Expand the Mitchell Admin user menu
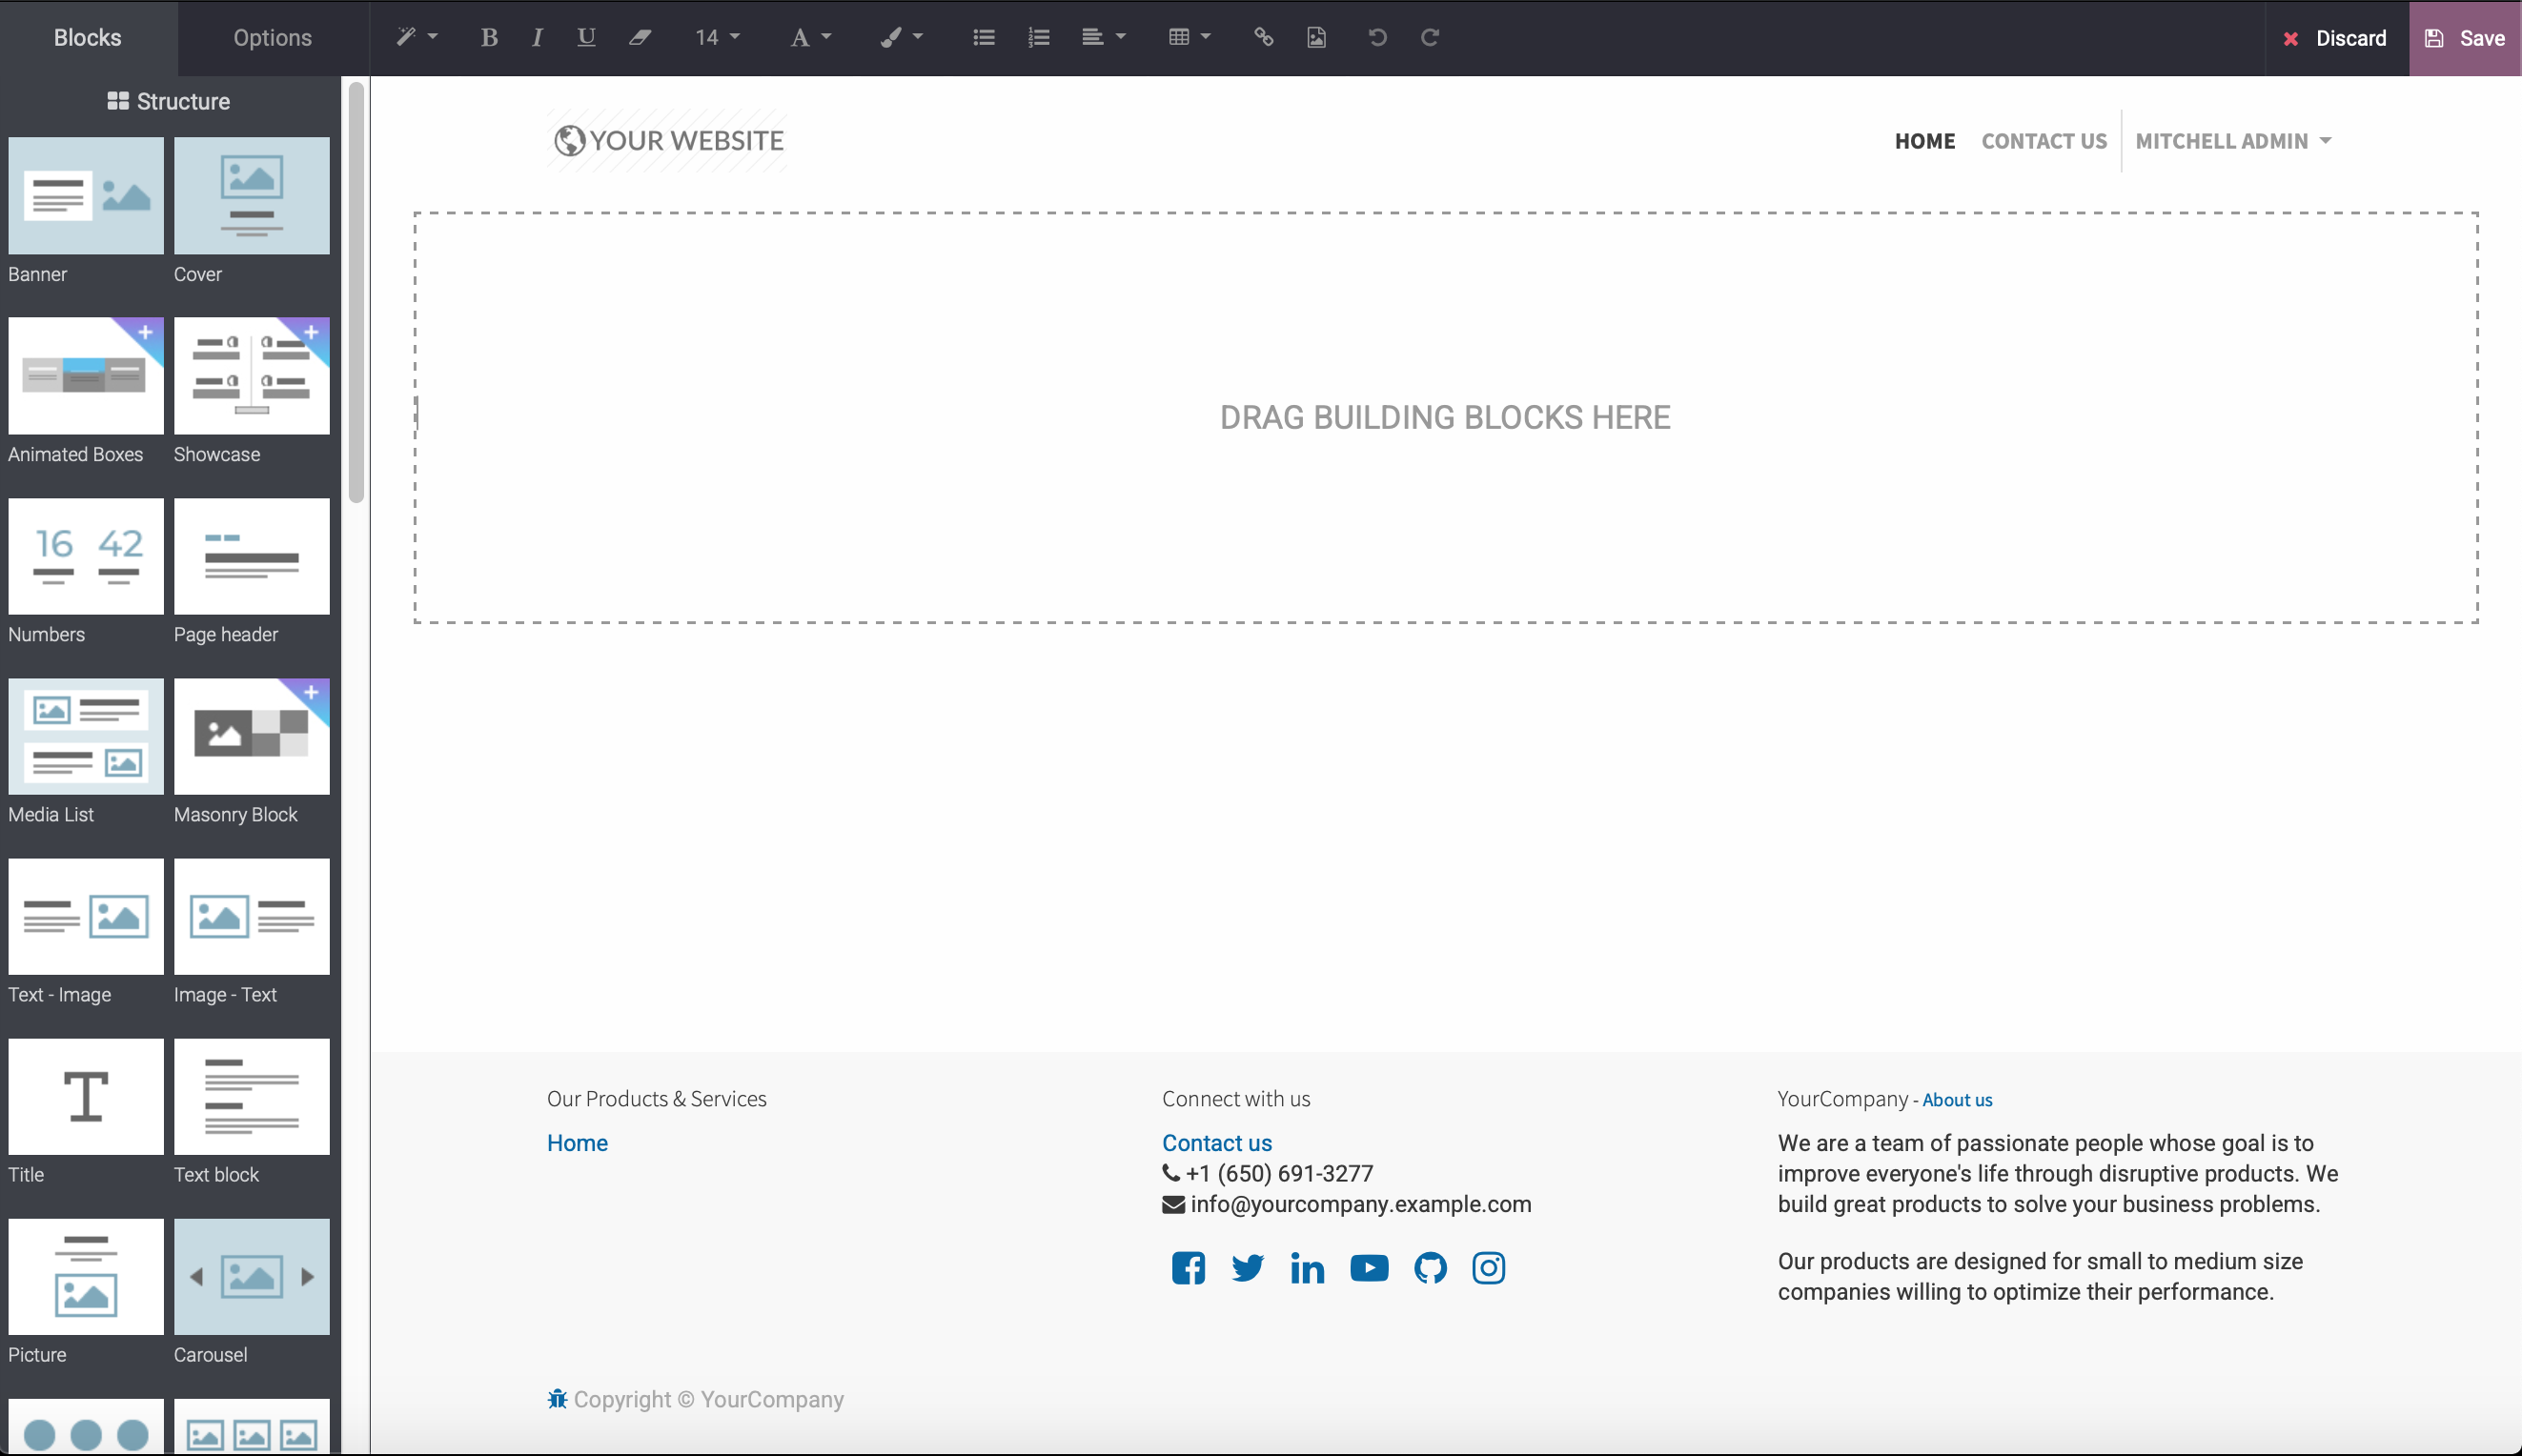The image size is (2522, 1456). 2232,141
